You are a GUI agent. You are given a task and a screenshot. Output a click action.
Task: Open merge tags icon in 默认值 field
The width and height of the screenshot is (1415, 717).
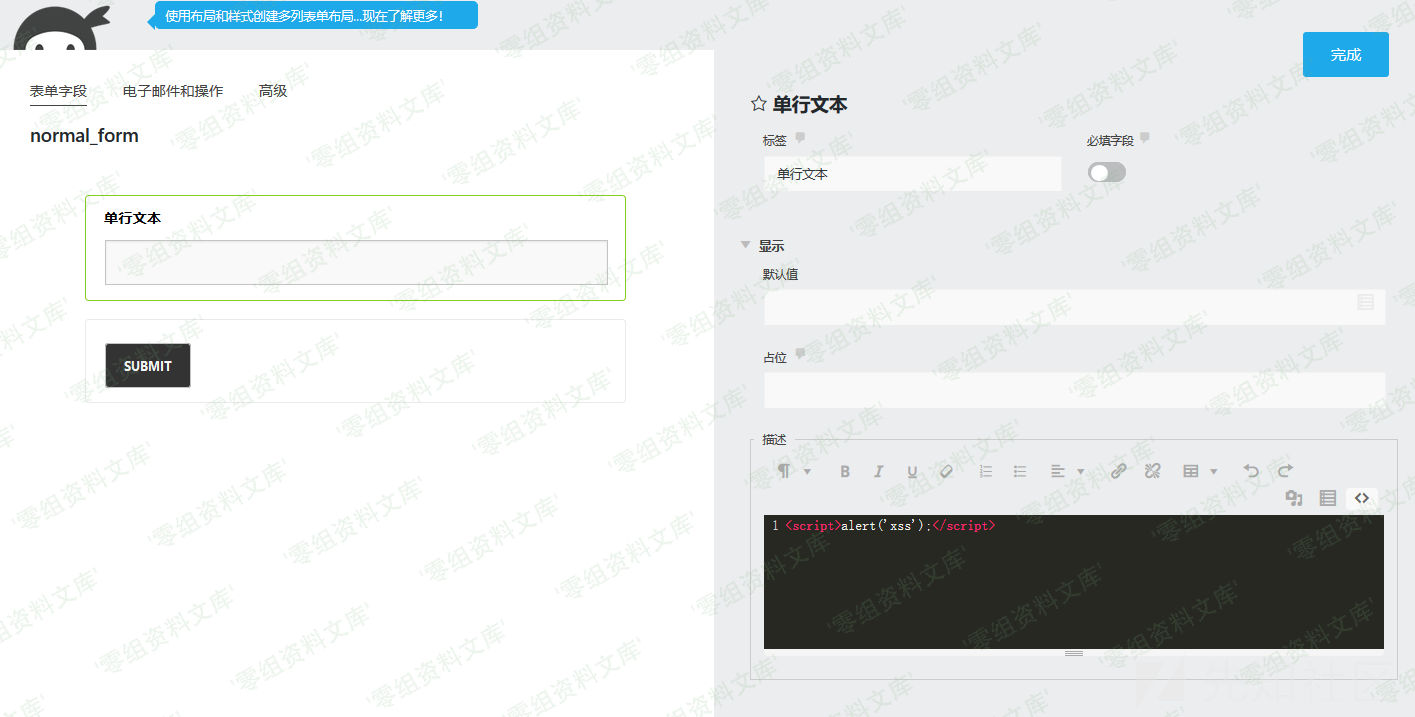pyautogui.click(x=1366, y=302)
